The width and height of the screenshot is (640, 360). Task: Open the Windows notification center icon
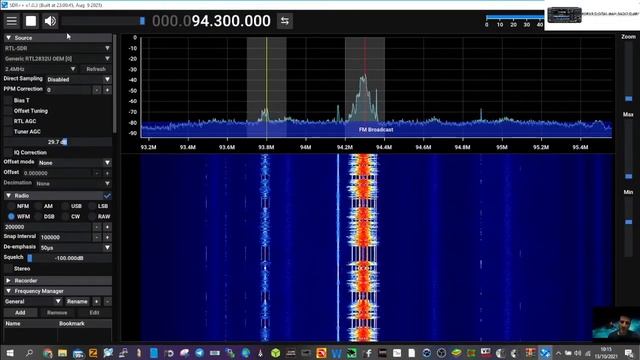(629, 353)
